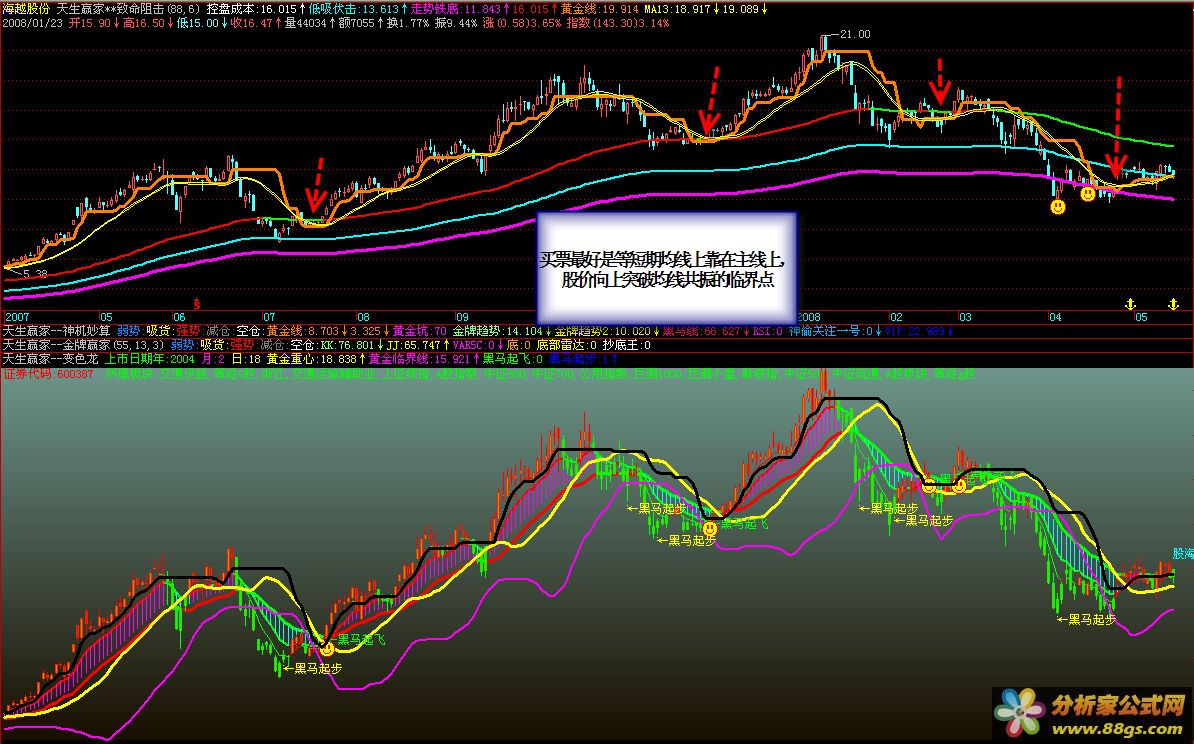Screen dimensions: 1194x744
Task: Click the KK:76.801 value
Action: click(347, 345)
